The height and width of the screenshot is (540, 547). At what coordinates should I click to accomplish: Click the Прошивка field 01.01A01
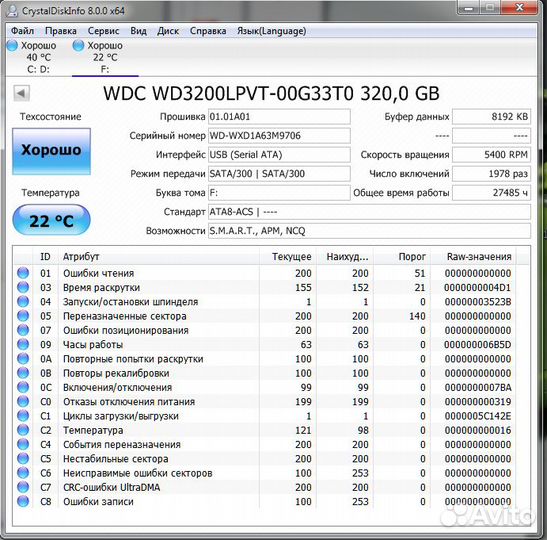(x=279, y=117)
